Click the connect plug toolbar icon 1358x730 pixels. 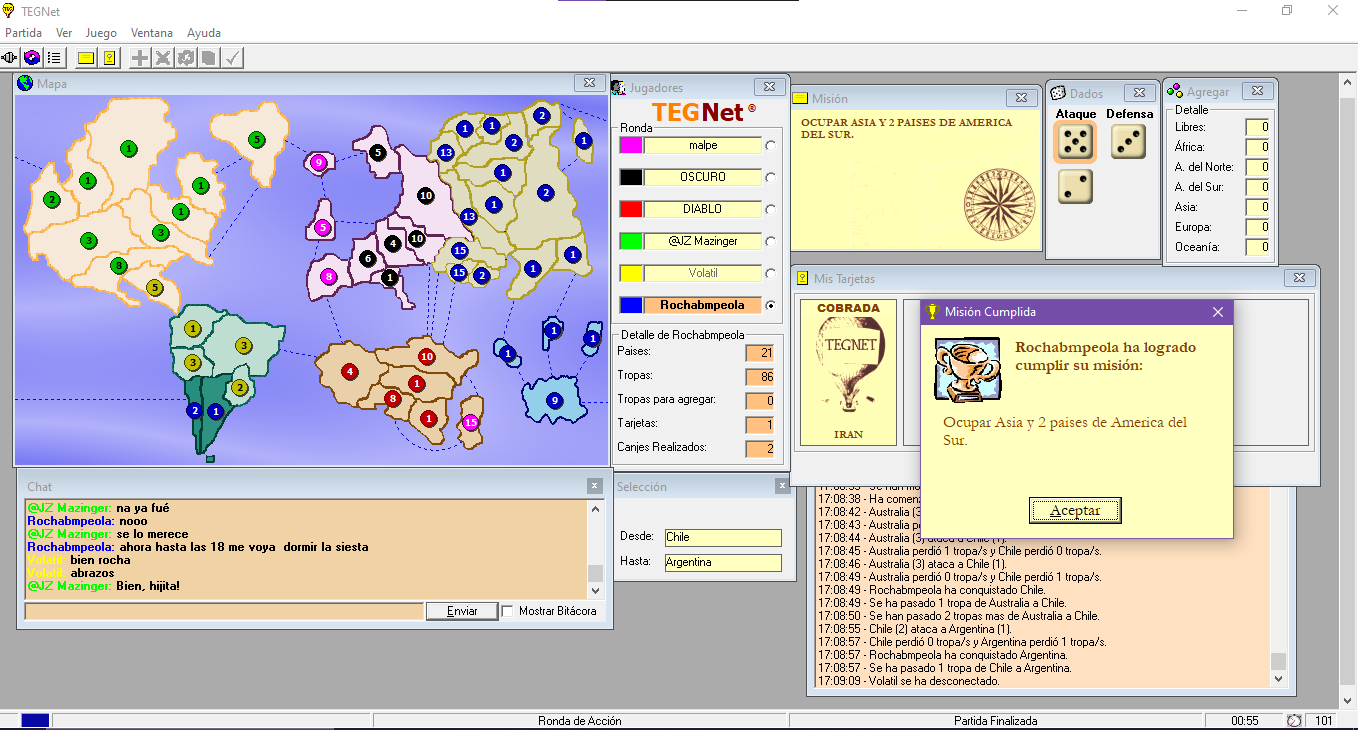point(11,58)
